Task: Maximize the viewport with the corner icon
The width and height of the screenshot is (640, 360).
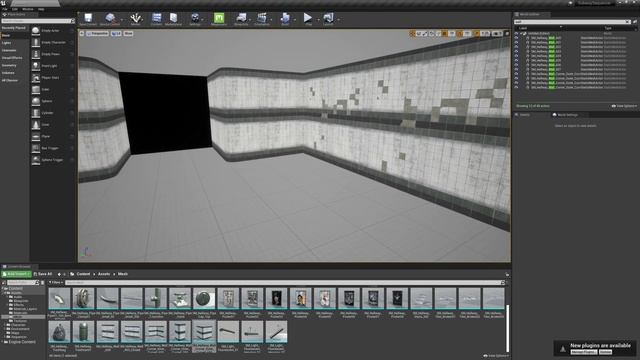Action: click(x=507, y=33)
